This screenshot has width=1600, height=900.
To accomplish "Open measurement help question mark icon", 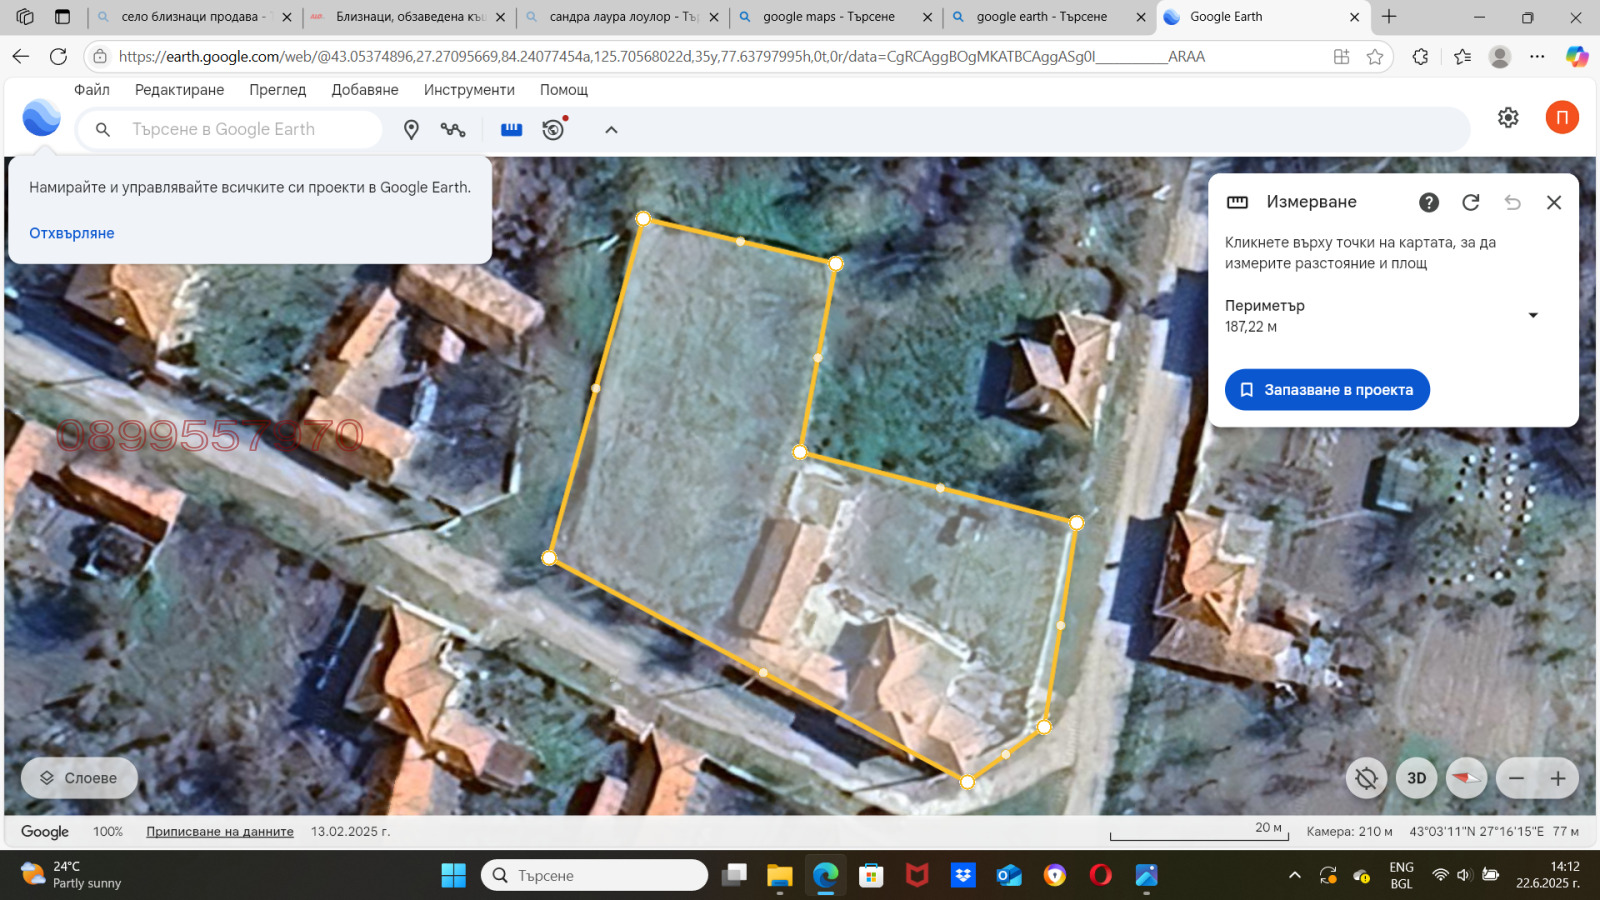I will tap(1428, 202).
